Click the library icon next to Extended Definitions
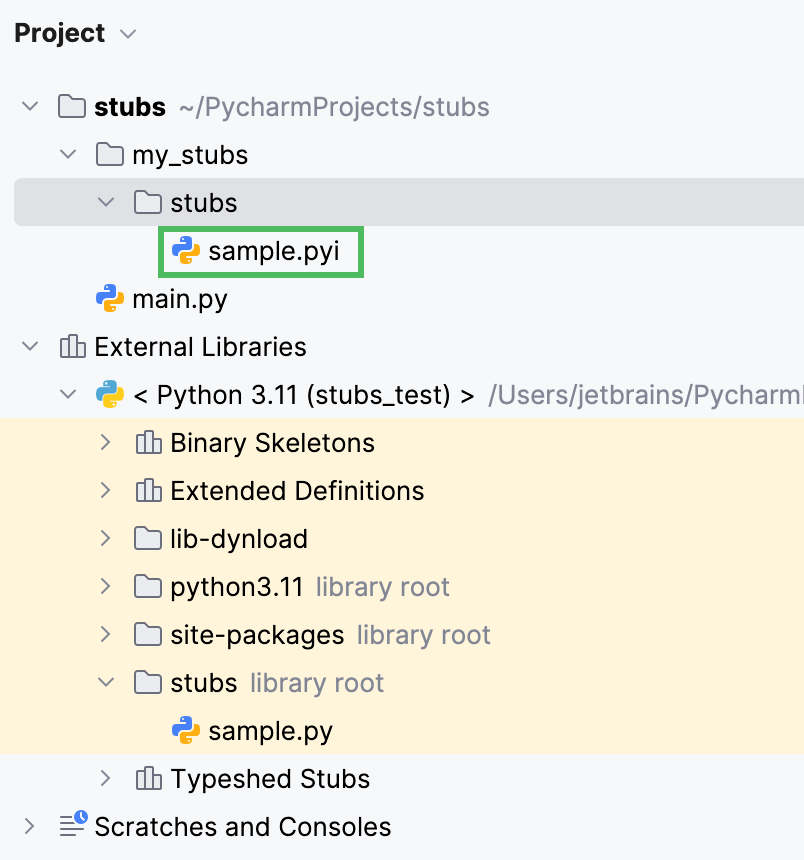804x860 pixels. pos(148,490)
